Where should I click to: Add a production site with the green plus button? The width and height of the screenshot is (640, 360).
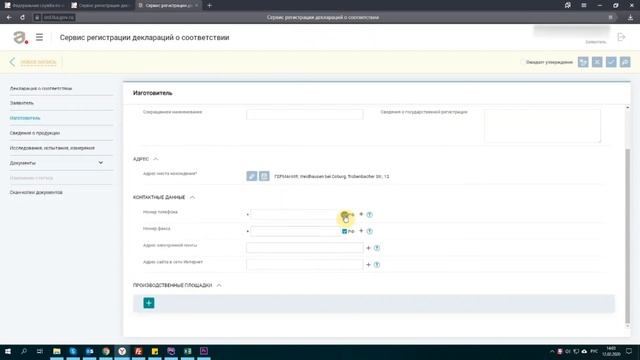(149, 303)
